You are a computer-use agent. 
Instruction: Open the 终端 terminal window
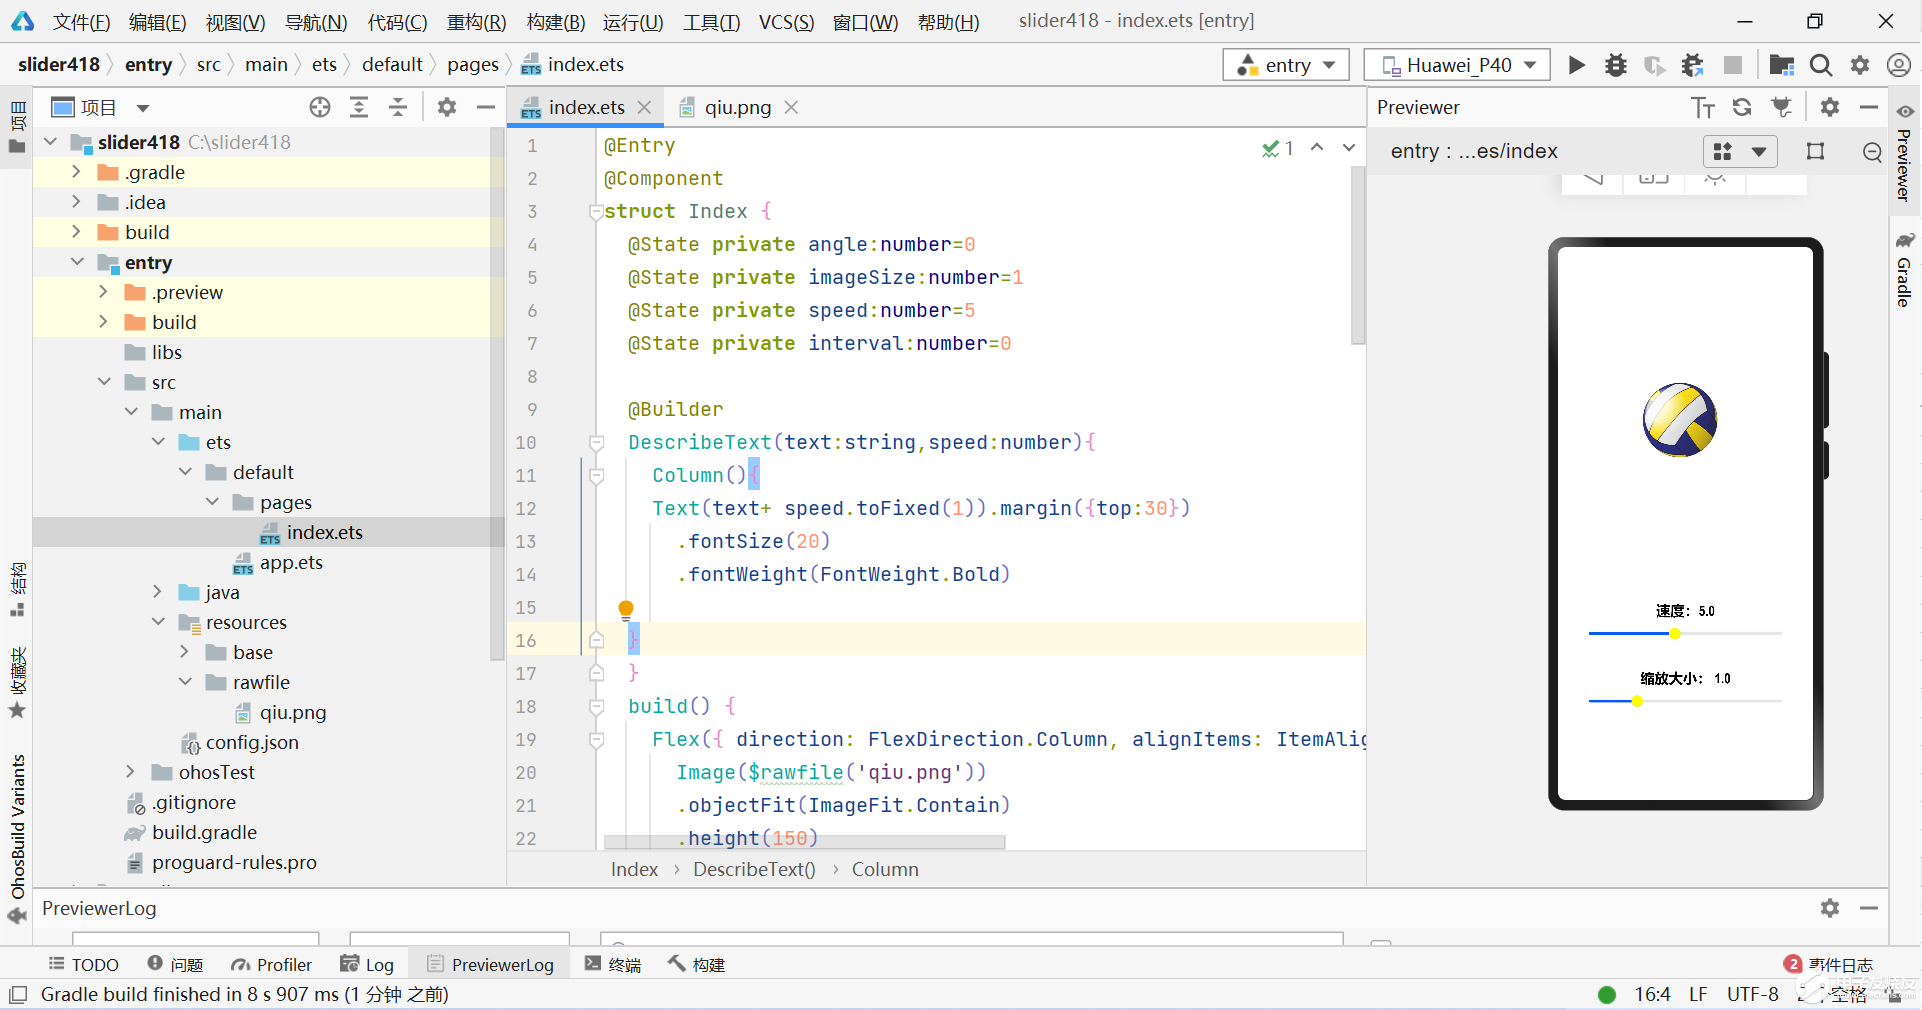[613, 964]
